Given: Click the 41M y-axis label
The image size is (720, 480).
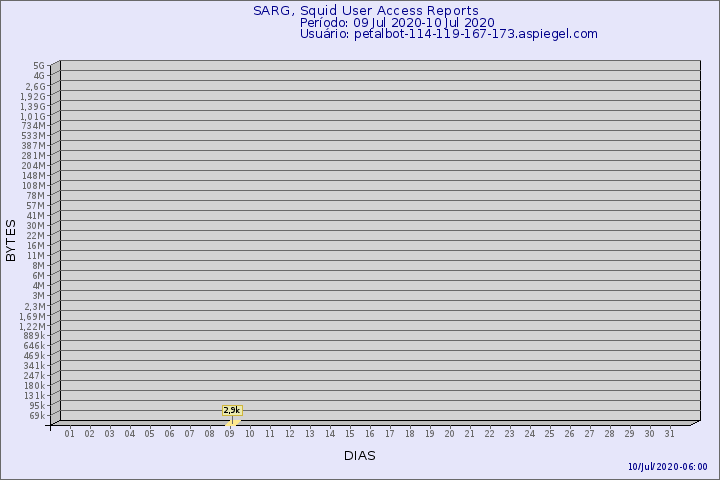Looking at the screenshot, I should (36, 216).
